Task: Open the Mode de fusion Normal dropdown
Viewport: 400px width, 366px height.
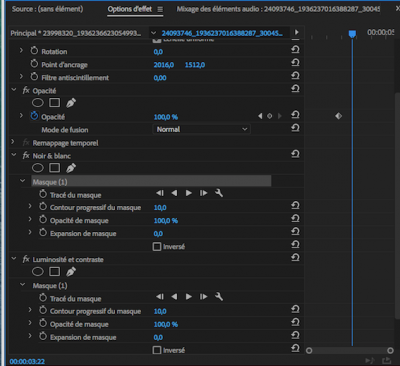Action: click(202, 129)
